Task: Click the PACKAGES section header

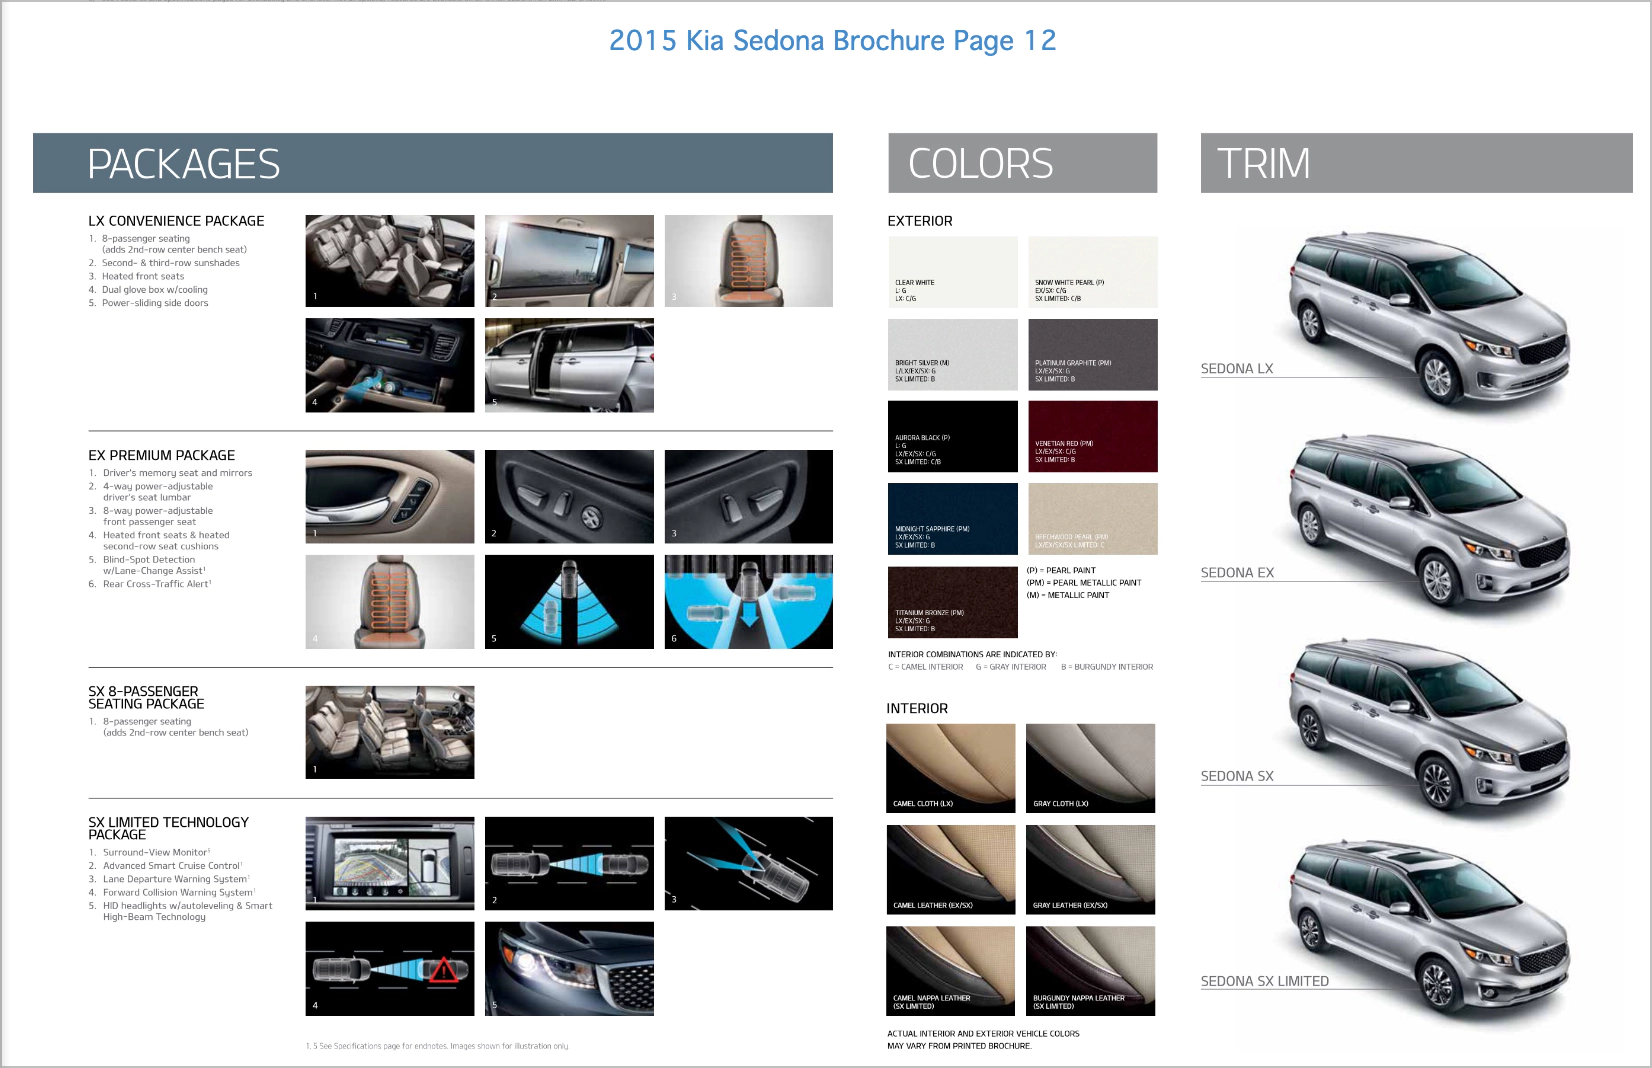Action: coord(433,163)
